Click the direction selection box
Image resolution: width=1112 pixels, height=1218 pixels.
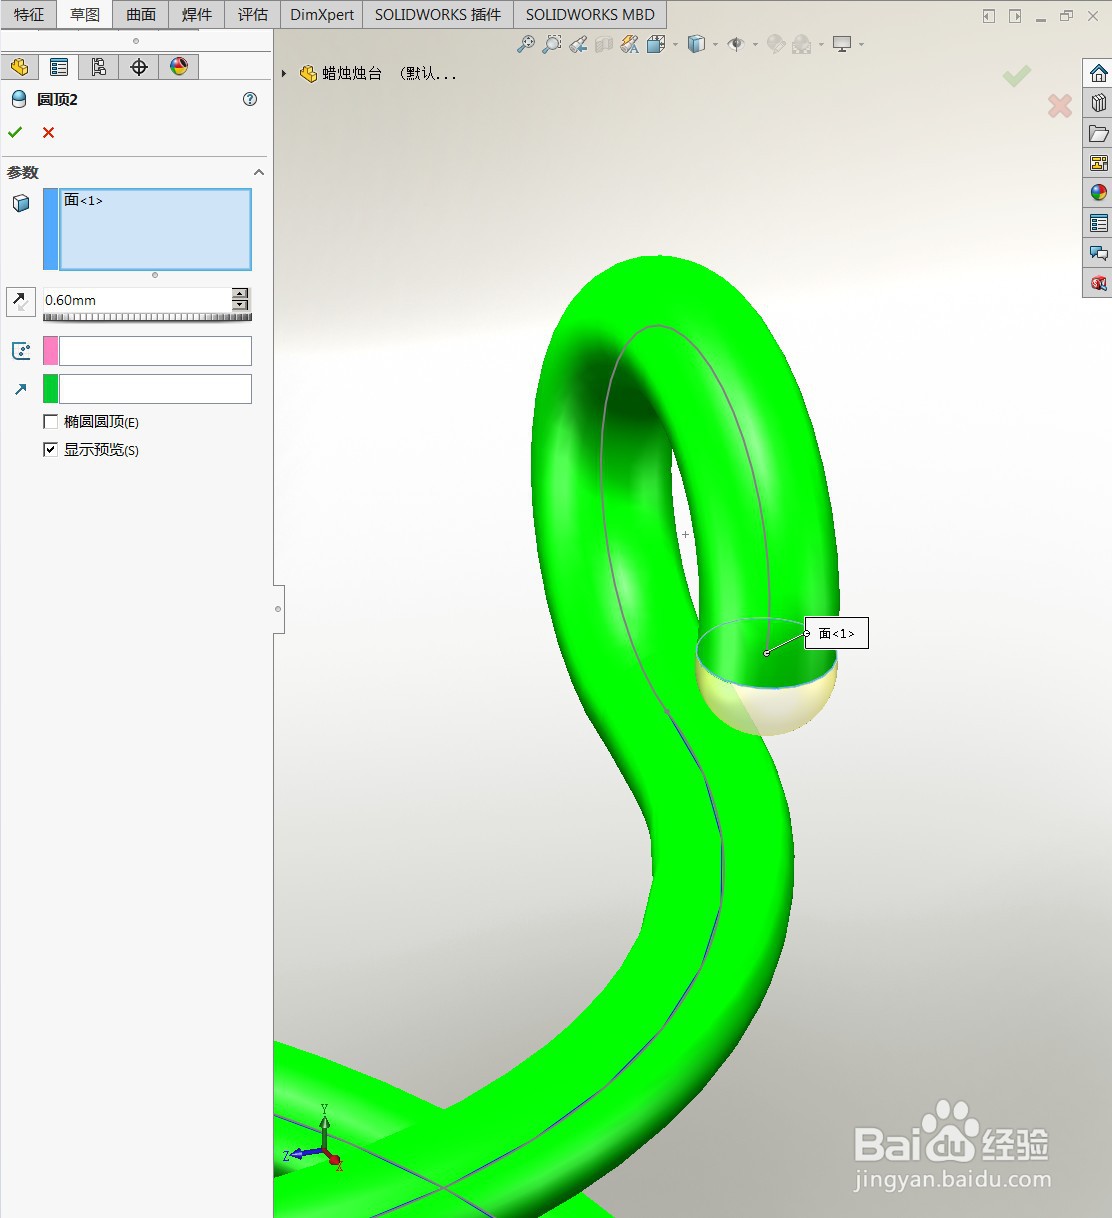click(x=155, y=389)
